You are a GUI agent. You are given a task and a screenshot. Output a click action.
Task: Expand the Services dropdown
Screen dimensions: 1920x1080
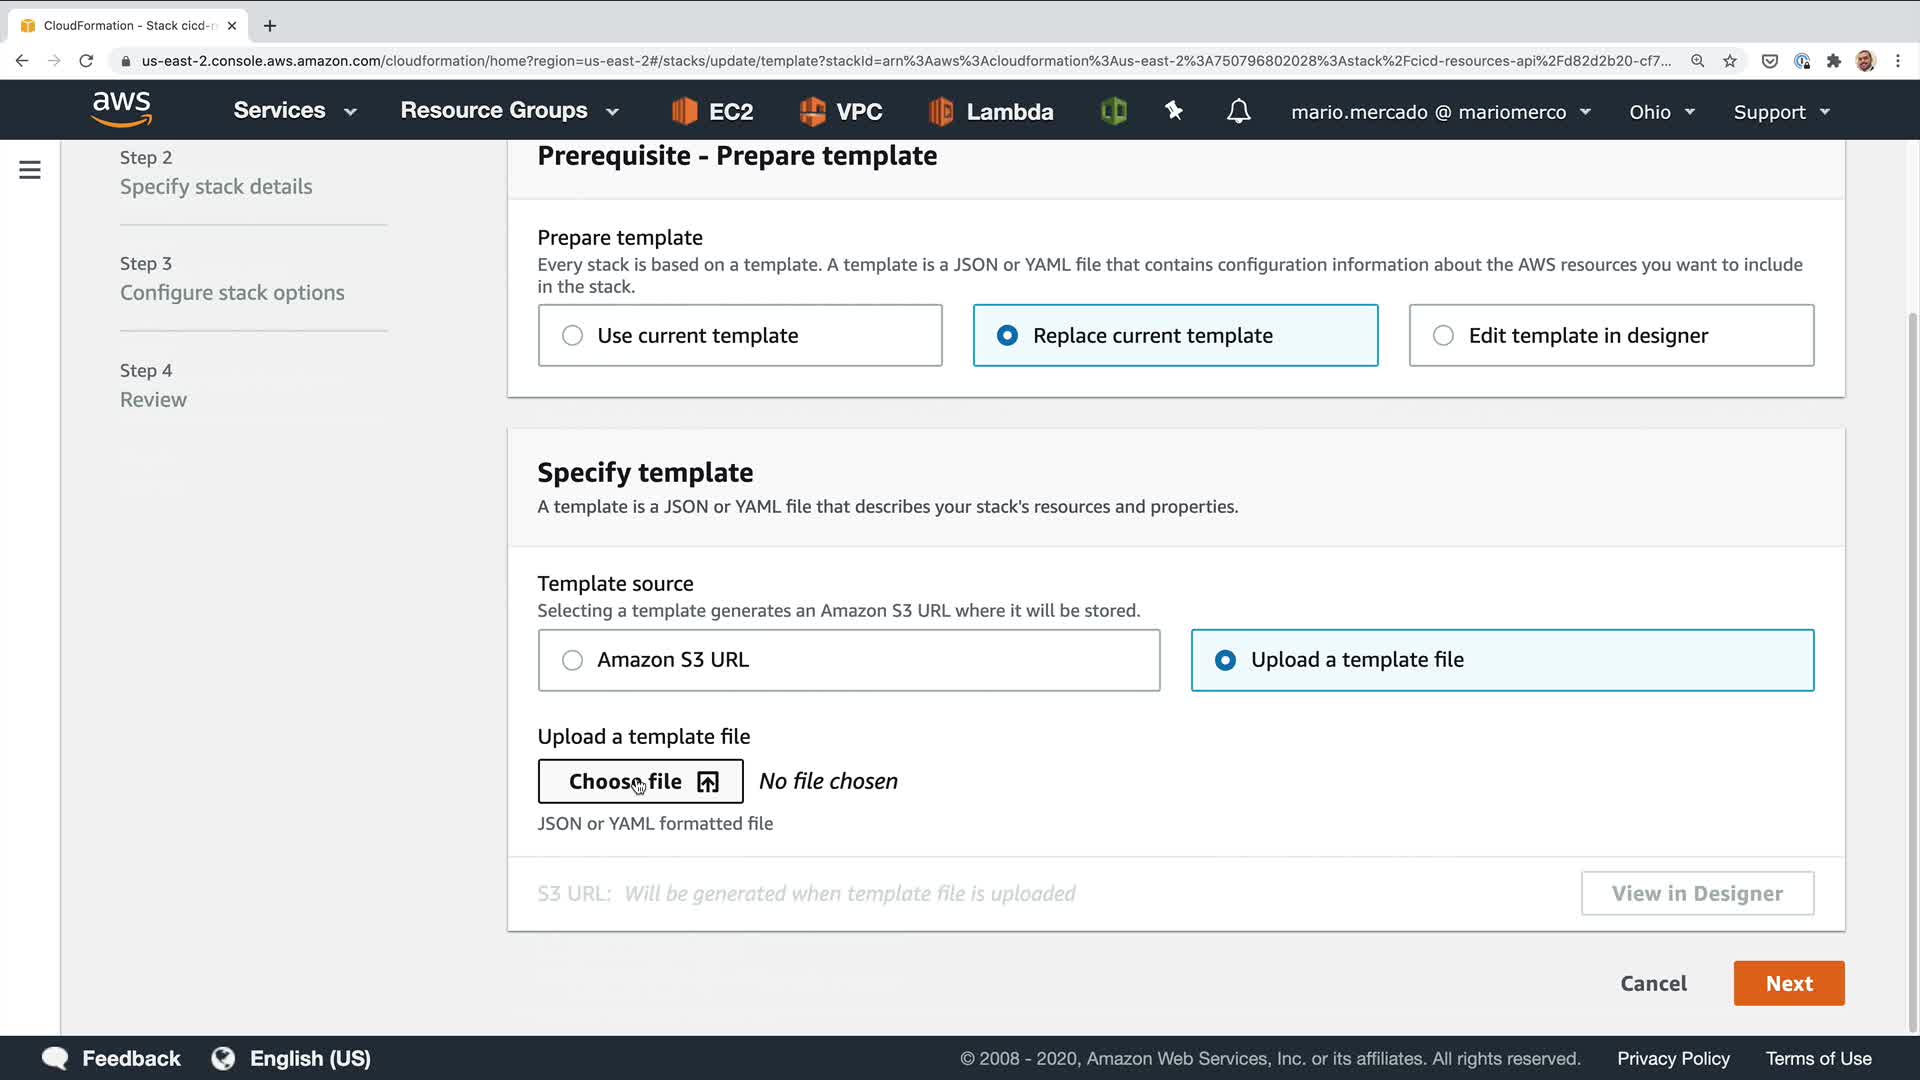pos(294,111)
